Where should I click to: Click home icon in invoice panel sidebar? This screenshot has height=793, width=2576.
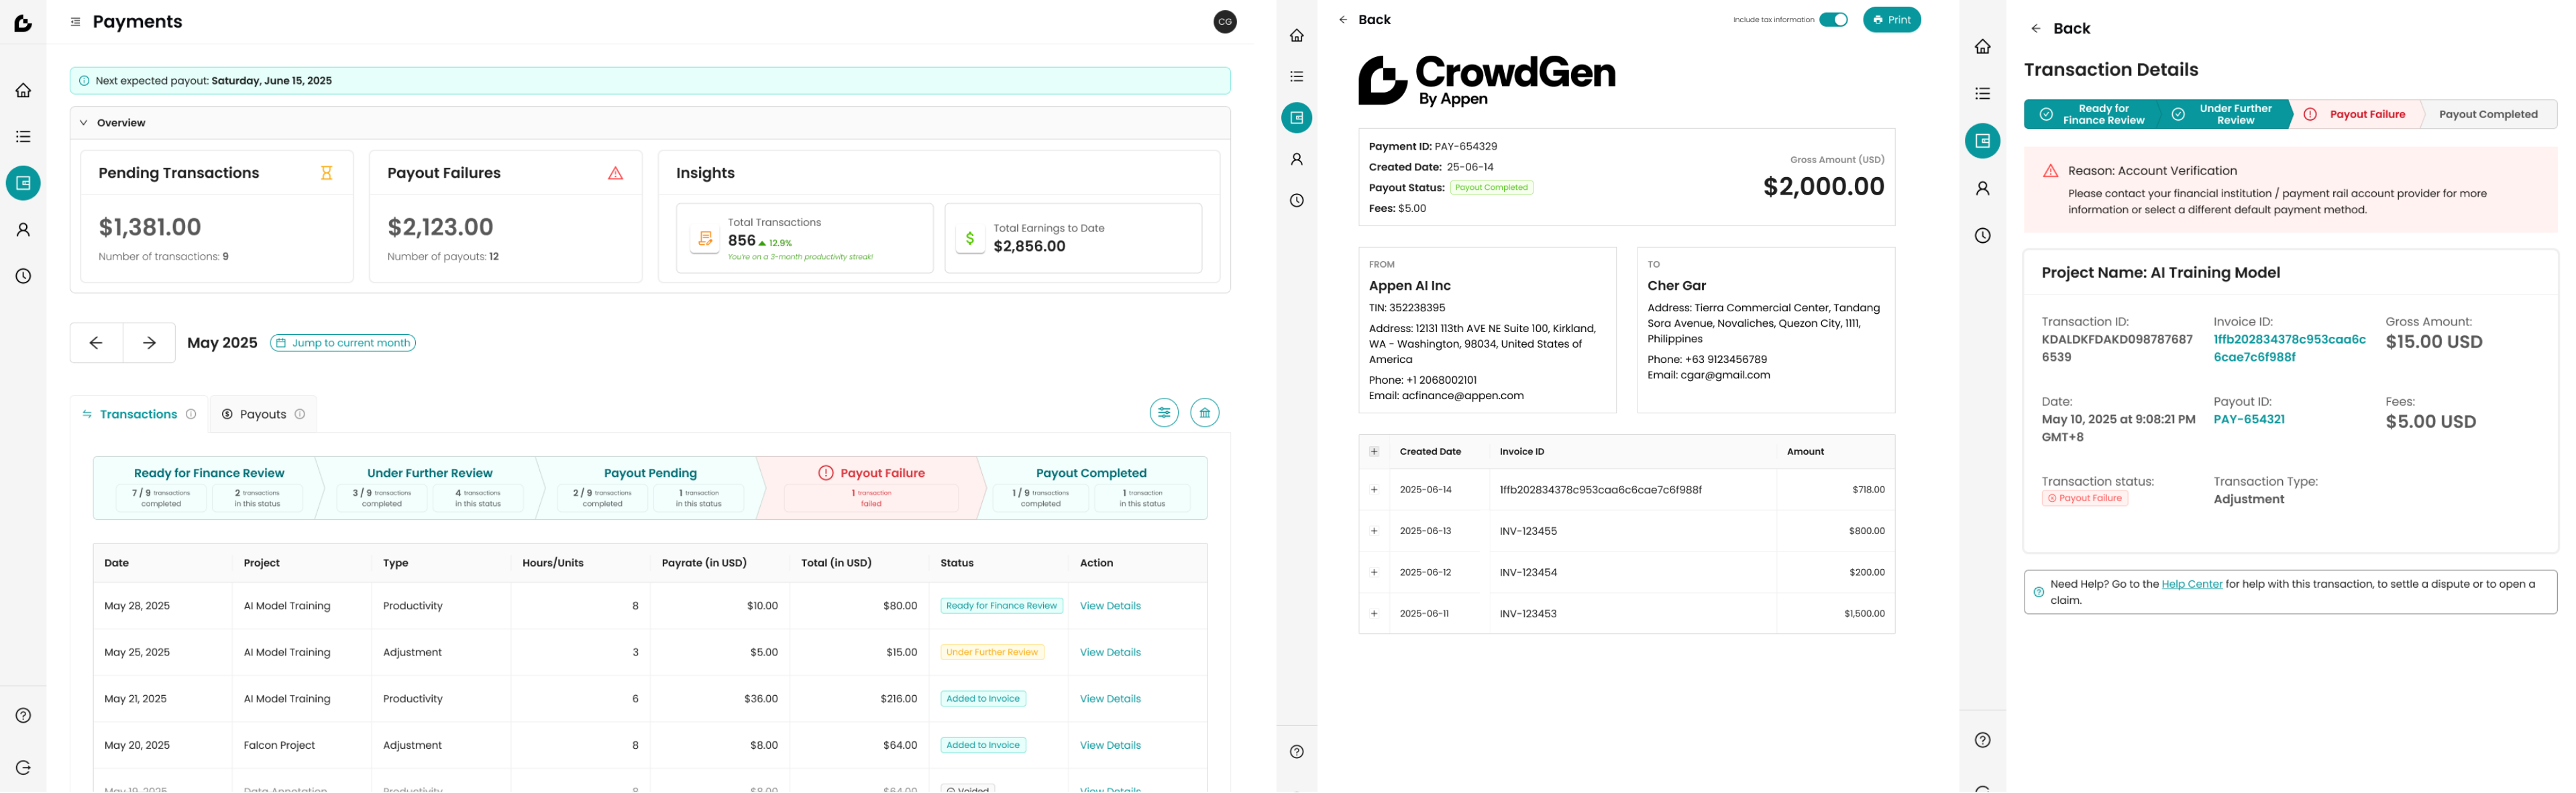(x=1297, y=35)
